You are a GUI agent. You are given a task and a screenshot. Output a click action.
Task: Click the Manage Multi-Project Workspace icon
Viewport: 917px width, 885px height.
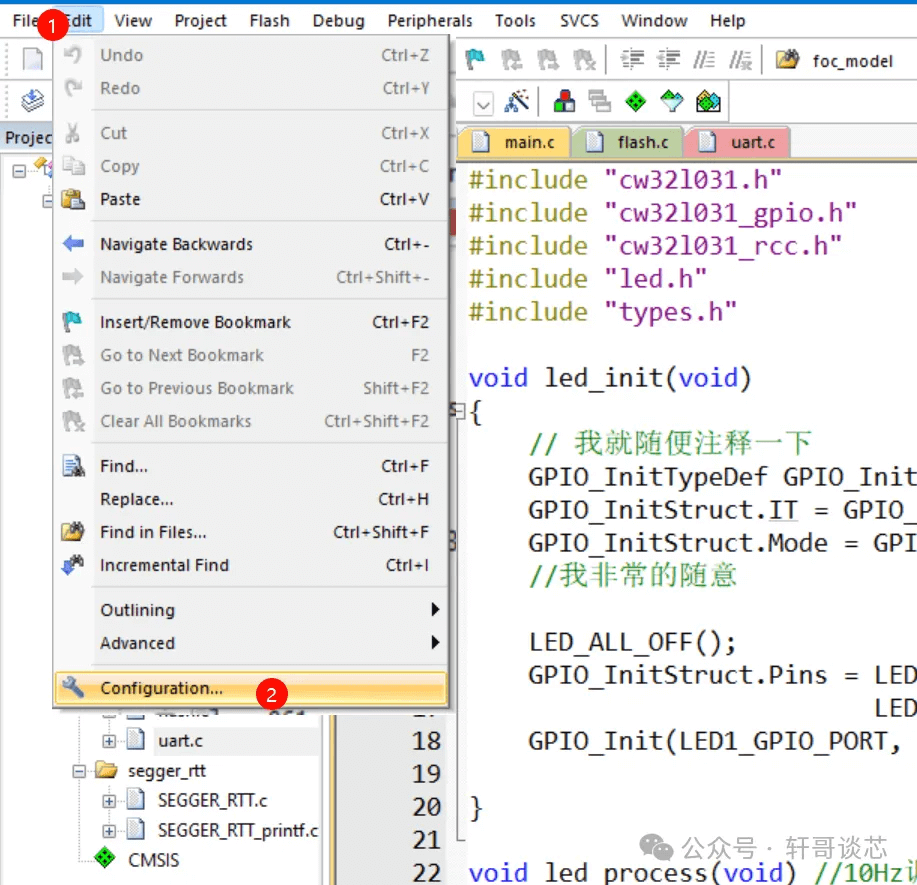[x=600, y=102]
